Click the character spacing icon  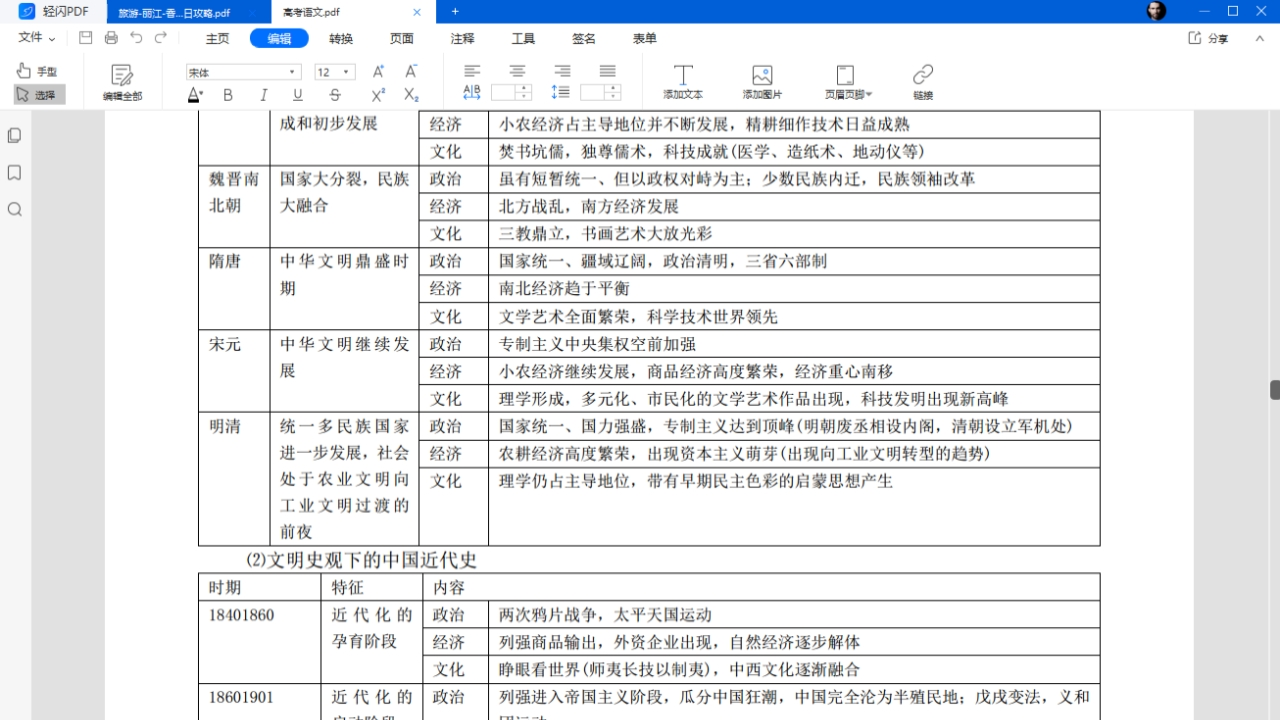(472, 92)
